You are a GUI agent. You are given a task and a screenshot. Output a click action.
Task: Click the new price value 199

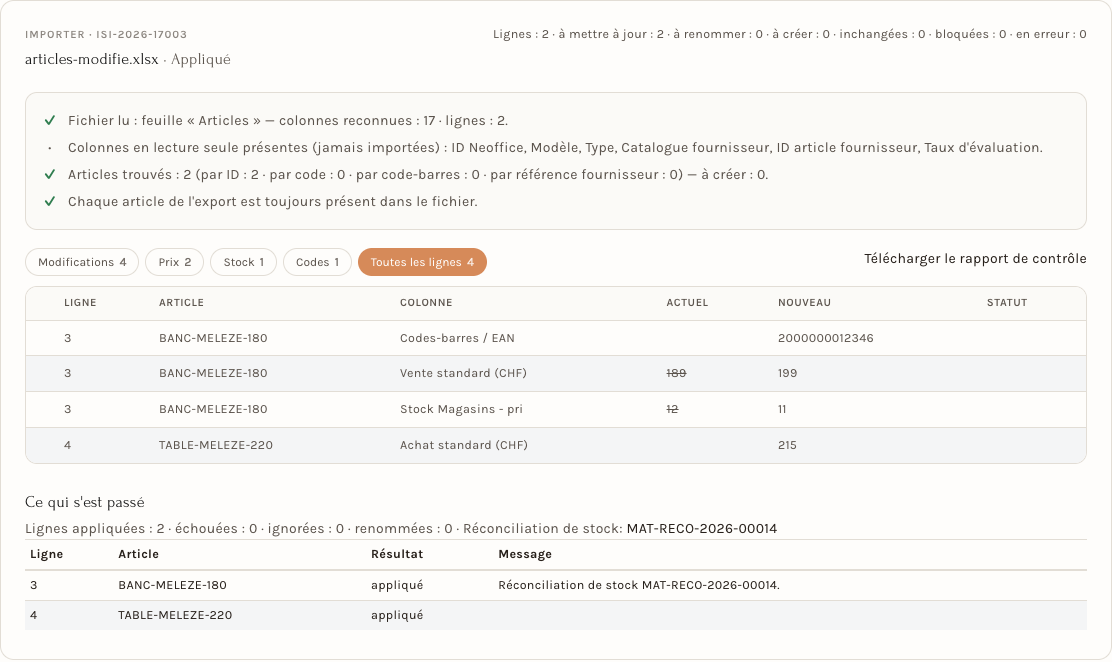click(787, 373)
